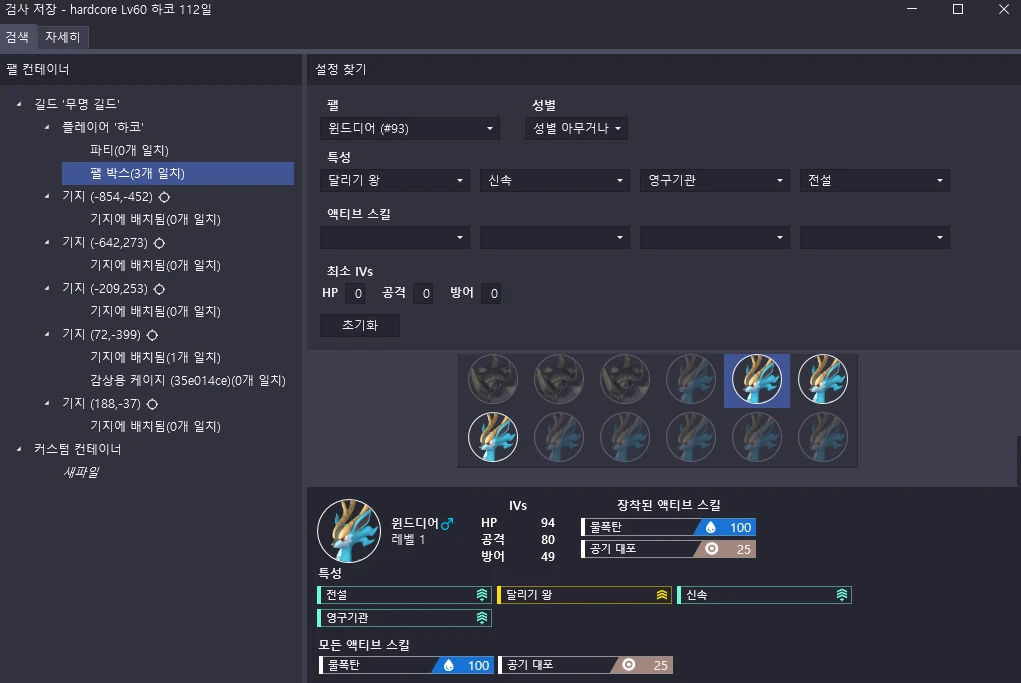This screenshot has height=683, width=1021.
Task: Open the 성별 아무거나 gender dropdown
Action: [x=576, y=128]
